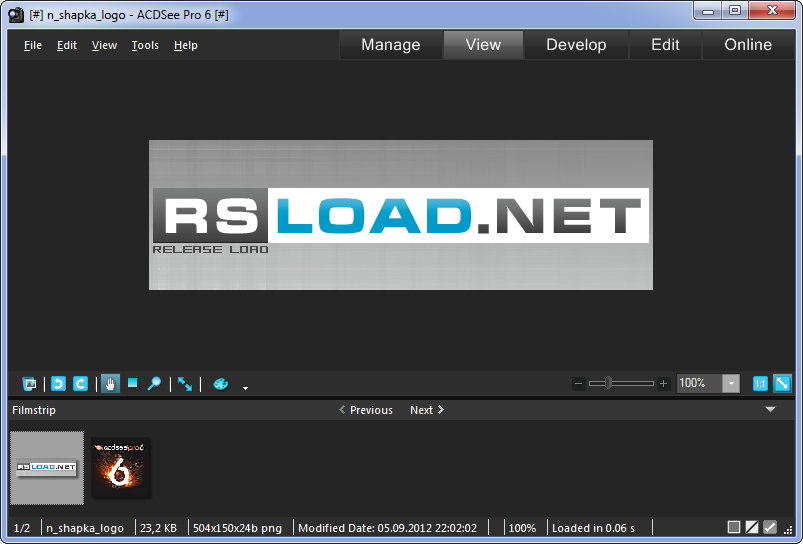This screenshot has width=803, height=544.
Task: Open the 100% zoom level dropdown
Action: pyautogui.click(x=731, y=383)
